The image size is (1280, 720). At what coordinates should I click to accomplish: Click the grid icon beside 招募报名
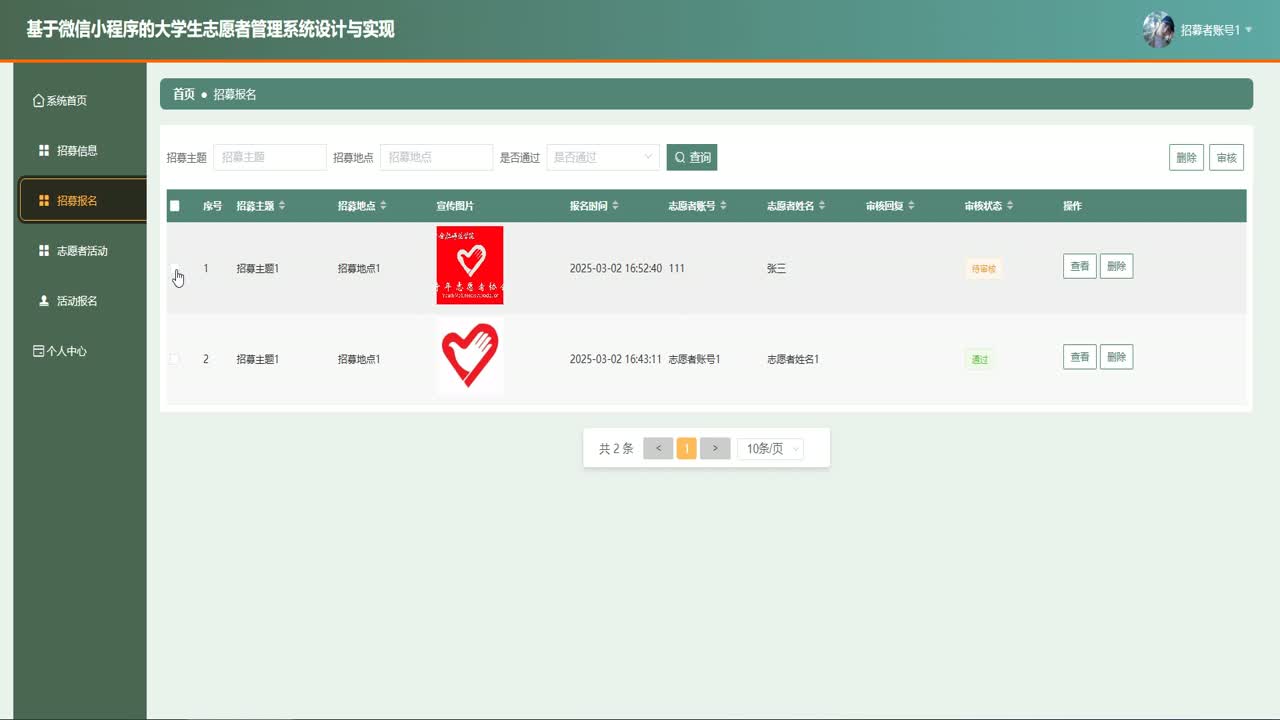(x=44, y=201)
